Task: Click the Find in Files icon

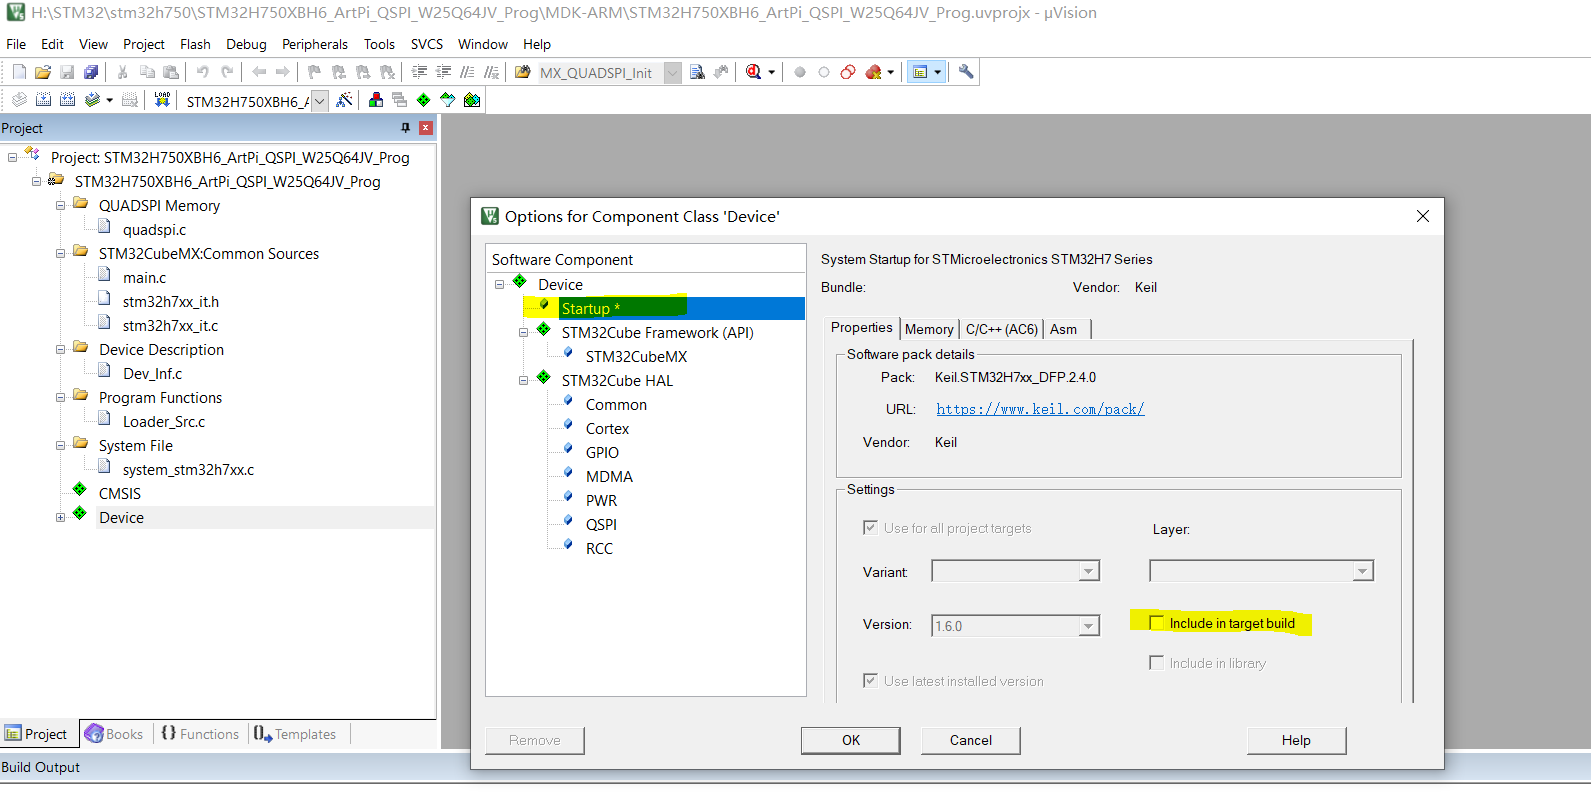Action: click(x=522, y=72)
